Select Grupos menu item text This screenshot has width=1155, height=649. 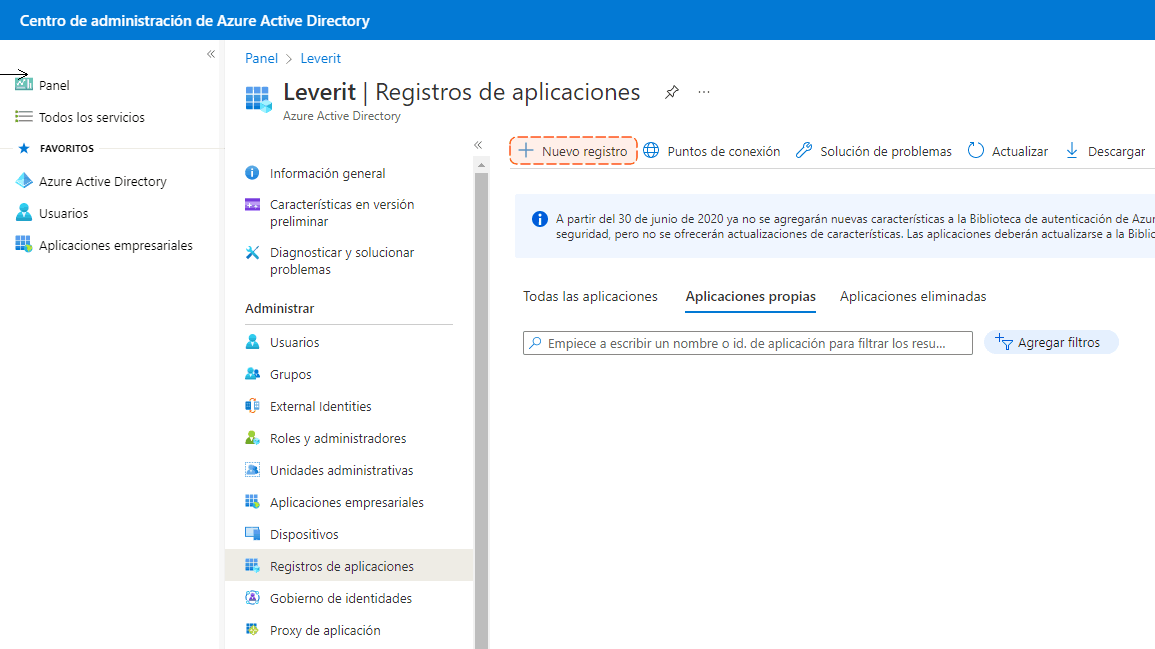[290, 374]
